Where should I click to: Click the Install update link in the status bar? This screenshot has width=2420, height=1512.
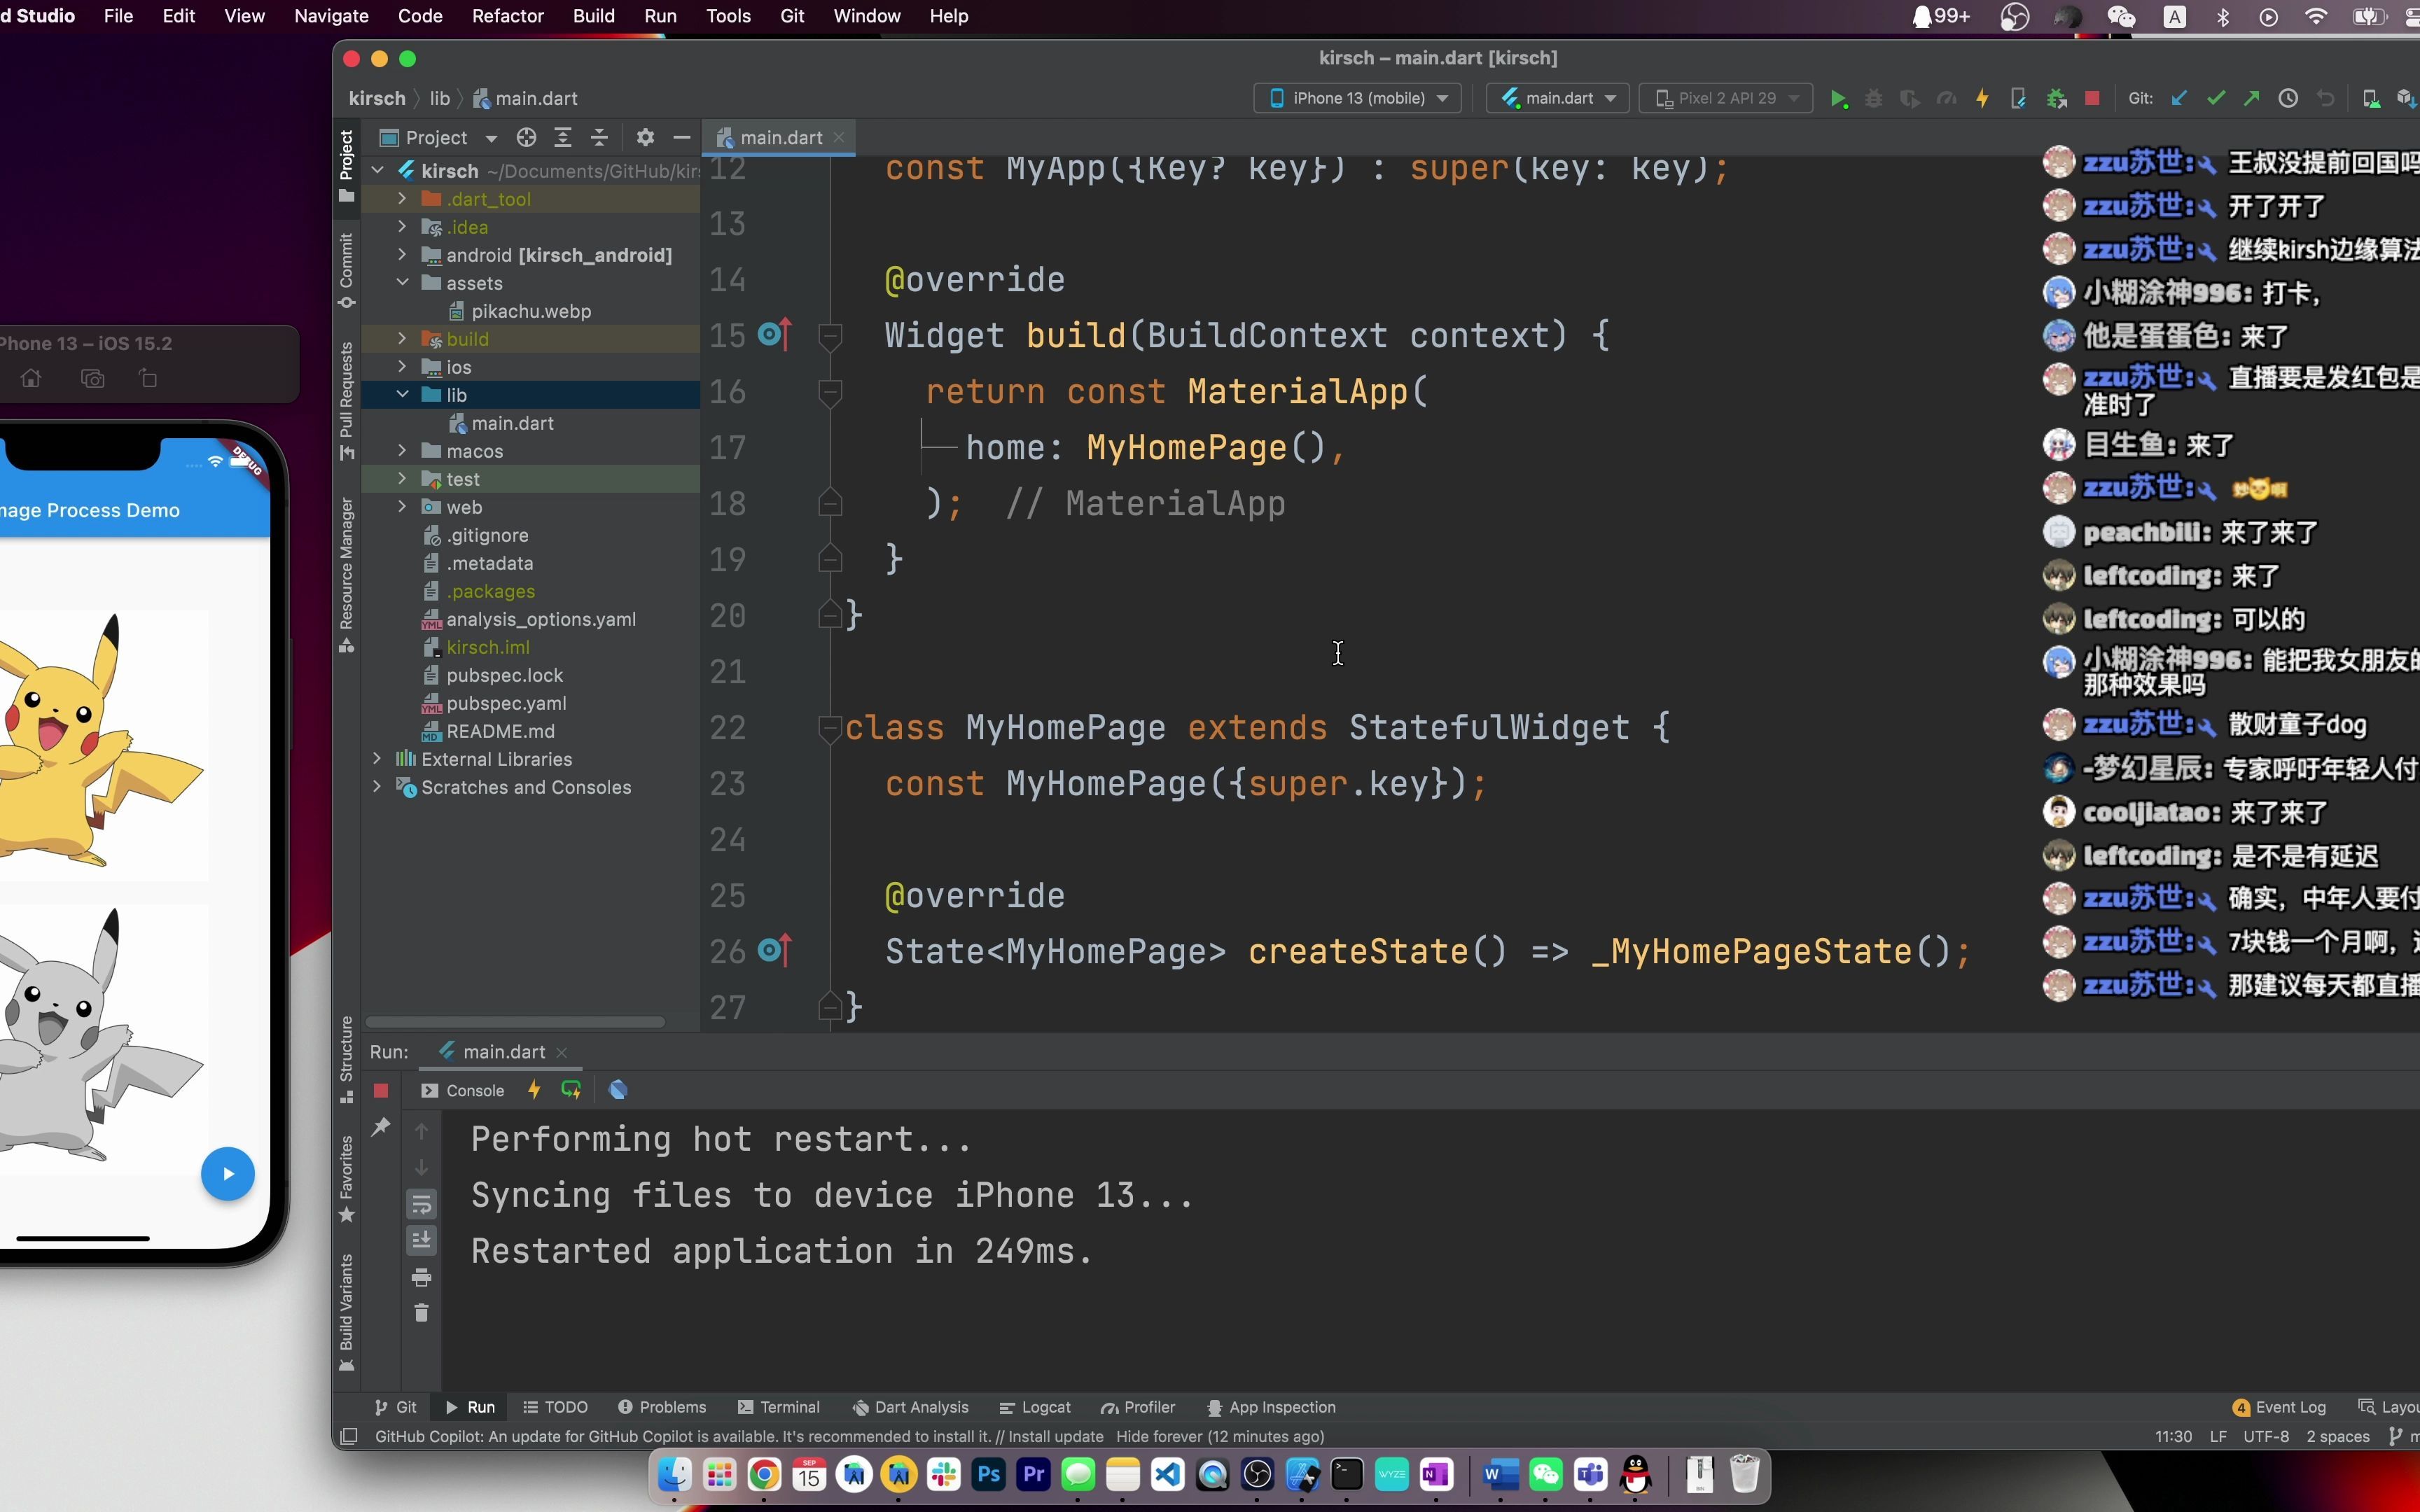[1055, 1436]
